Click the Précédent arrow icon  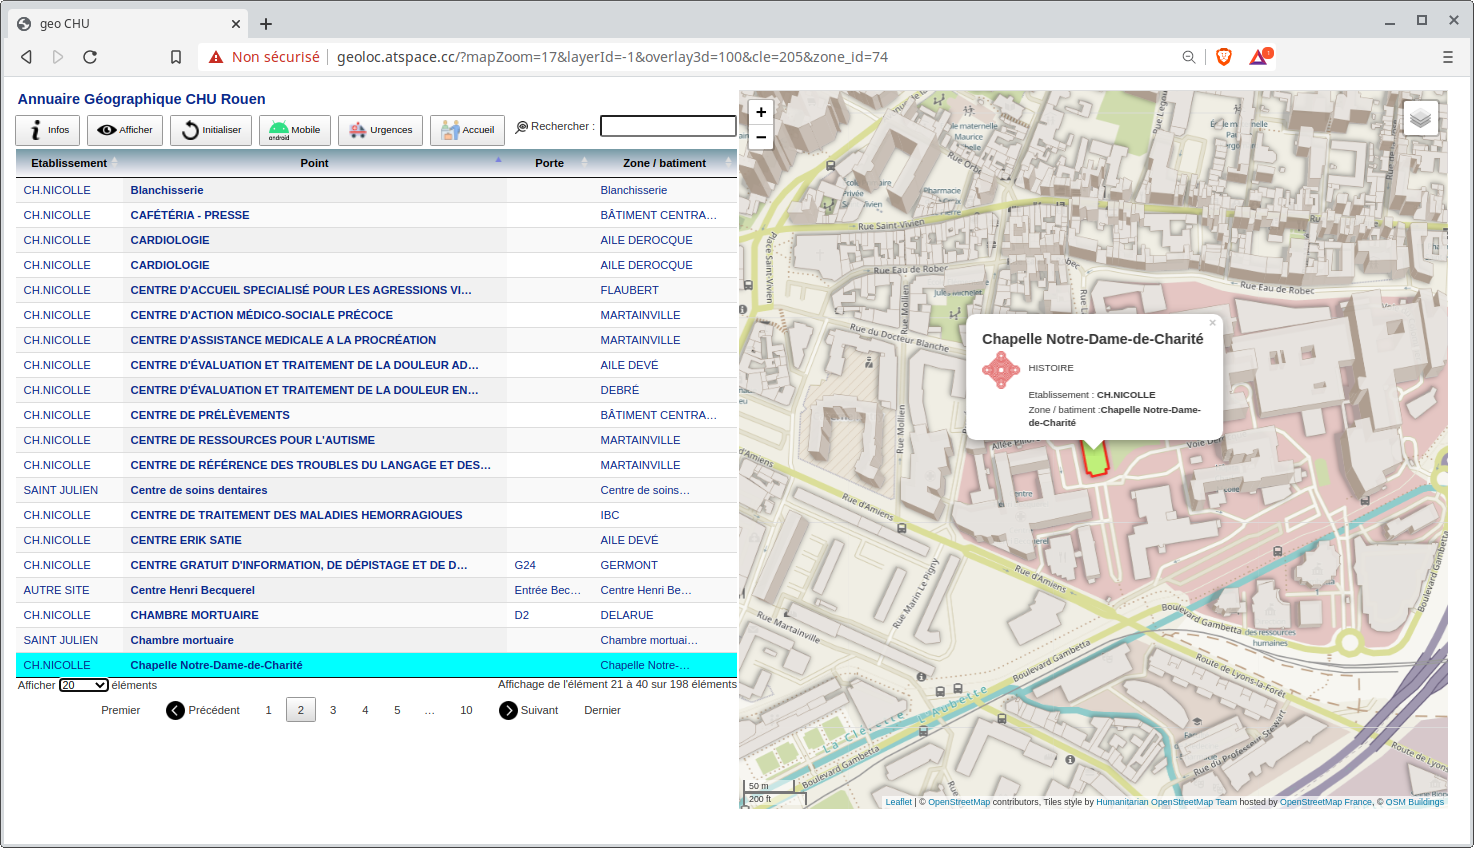[x=175, y=710]
